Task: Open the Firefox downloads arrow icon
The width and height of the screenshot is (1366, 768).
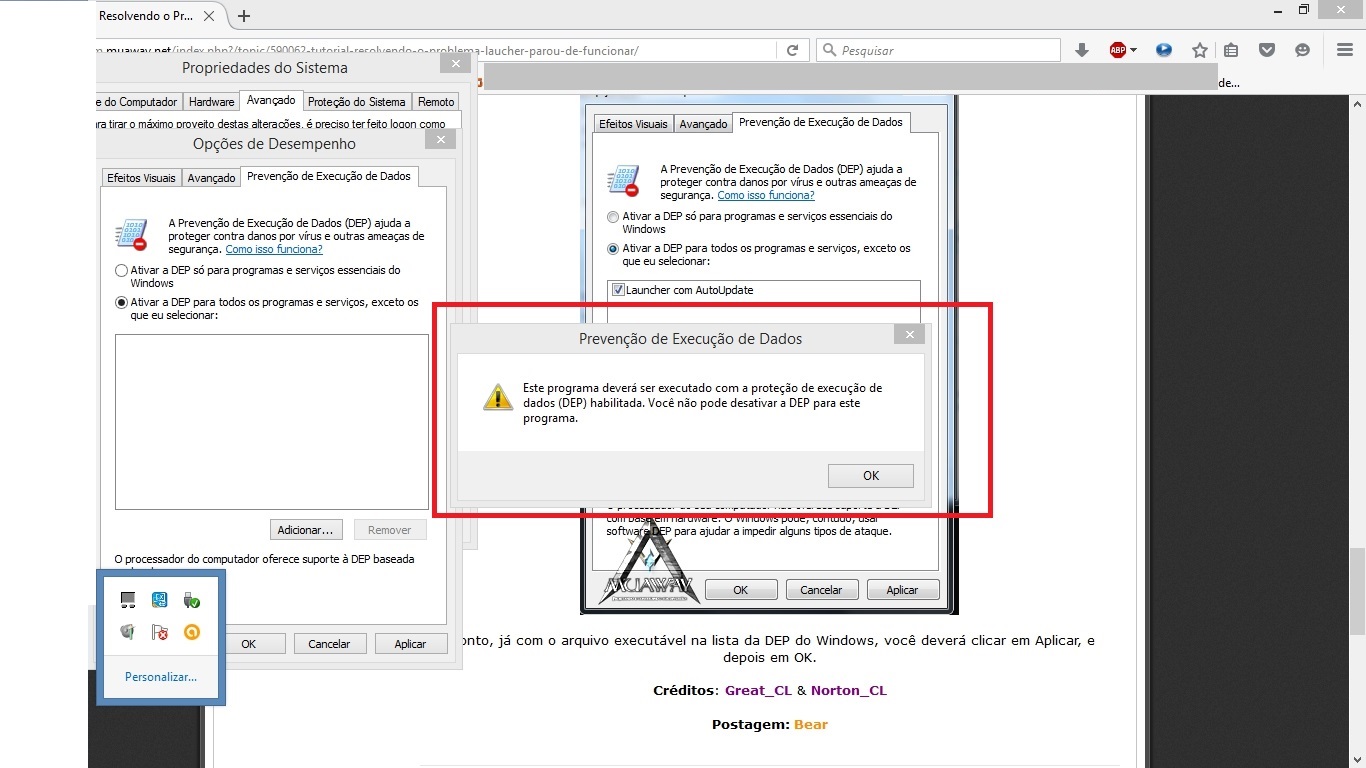Action: (1081, 50)
